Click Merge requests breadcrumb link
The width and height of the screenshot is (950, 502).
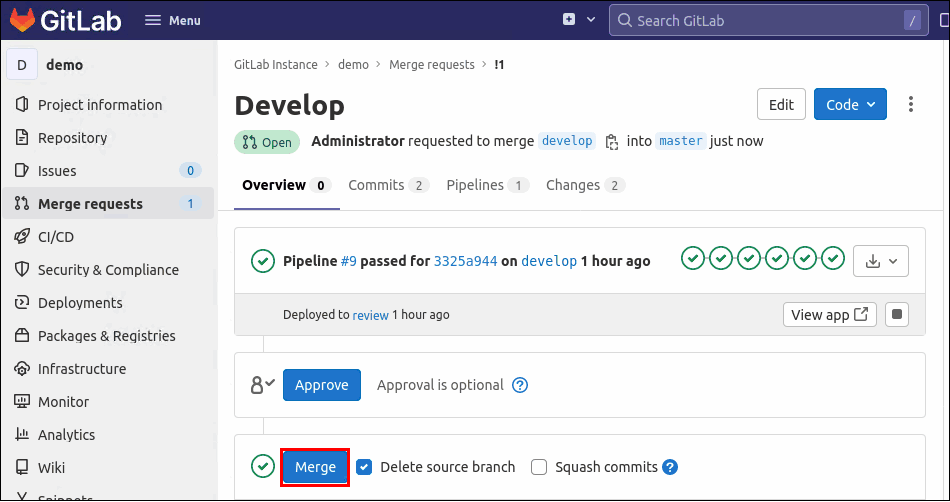(x=432, y=64)
